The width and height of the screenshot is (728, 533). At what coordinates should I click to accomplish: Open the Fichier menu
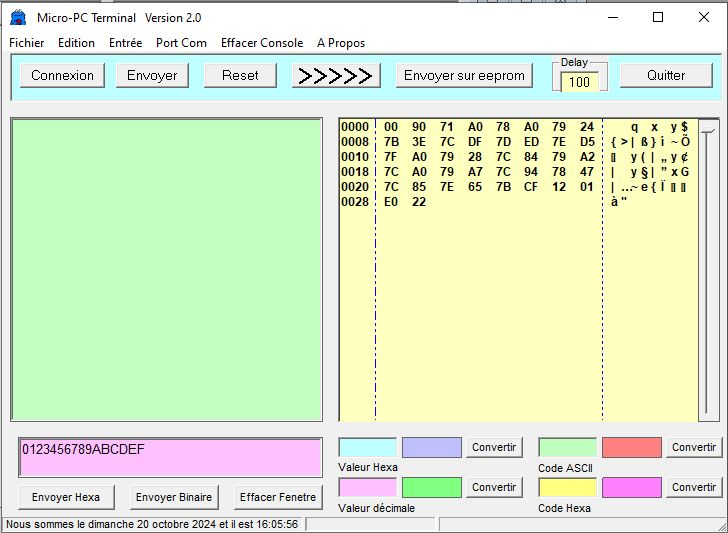point(27,43)
